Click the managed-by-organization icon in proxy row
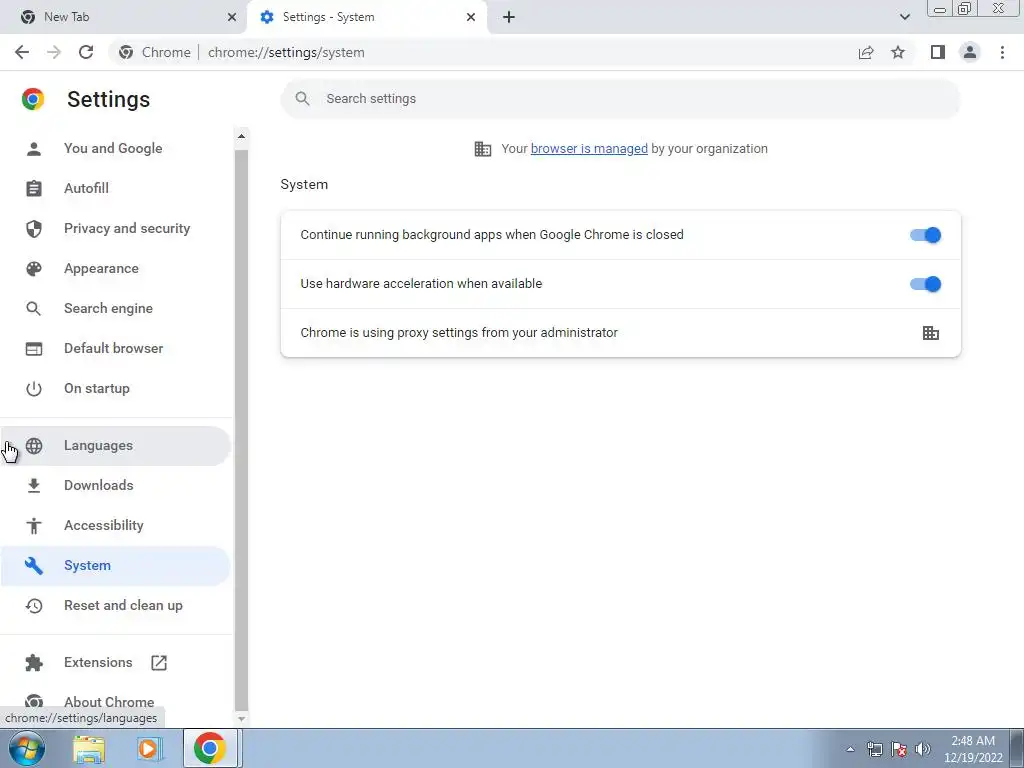 (931, 333)
